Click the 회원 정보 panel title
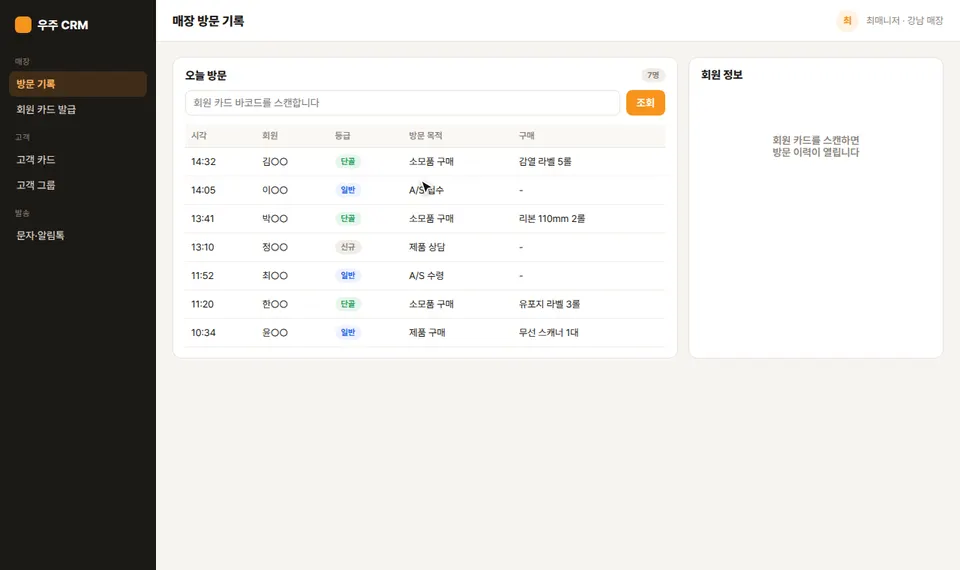The height and width of the screenshot is (570, 960). [722, 75]
